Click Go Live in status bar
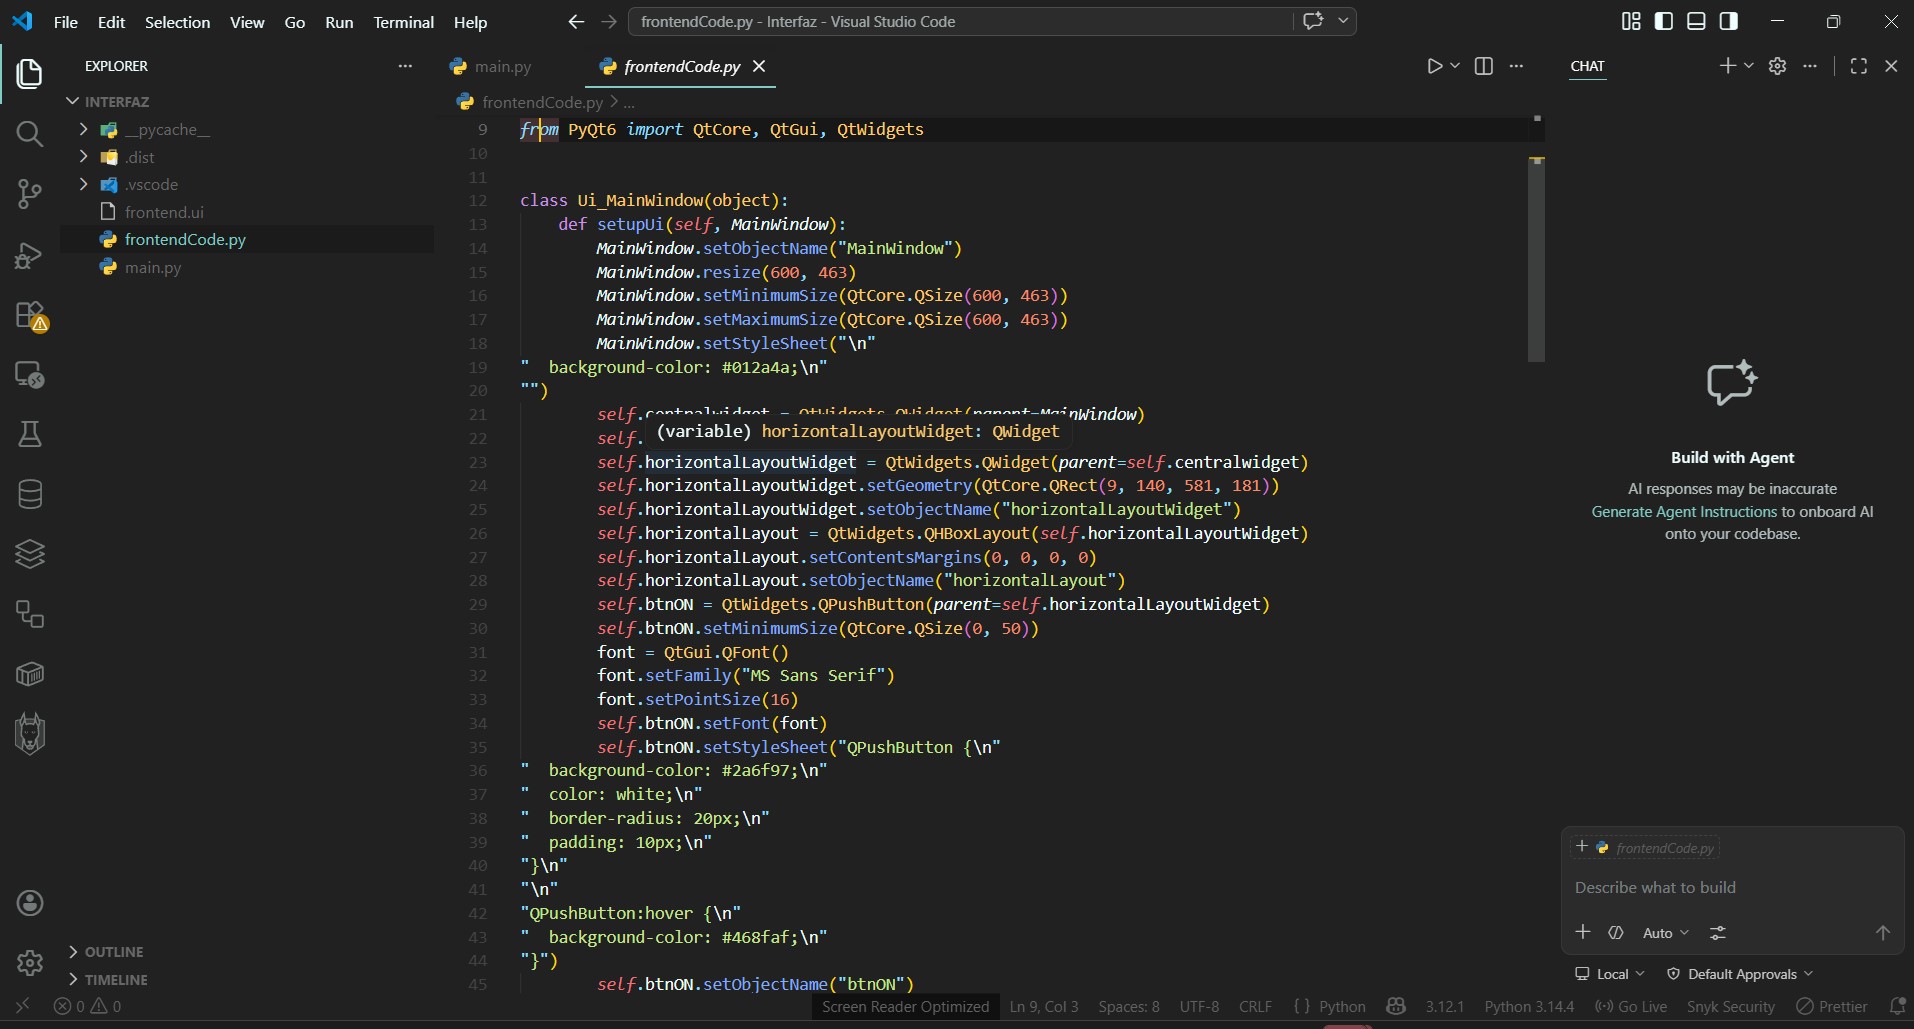The image size is (1914, 1029). [x=1632, y=1006]
